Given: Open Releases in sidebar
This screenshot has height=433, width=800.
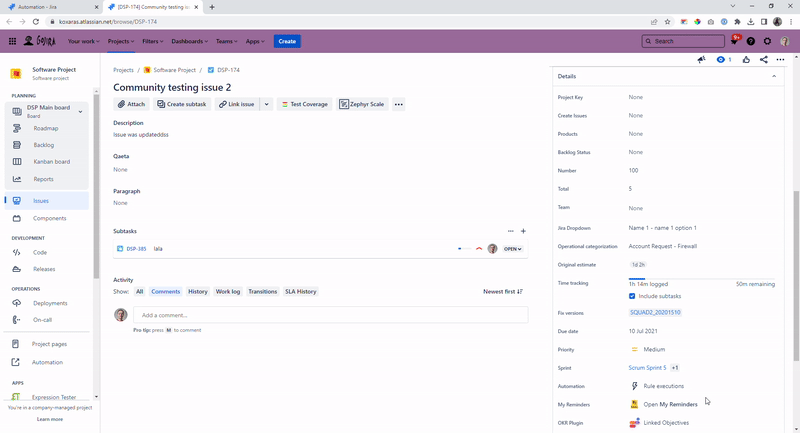Looking at the screenshot, I should point(46,269).
